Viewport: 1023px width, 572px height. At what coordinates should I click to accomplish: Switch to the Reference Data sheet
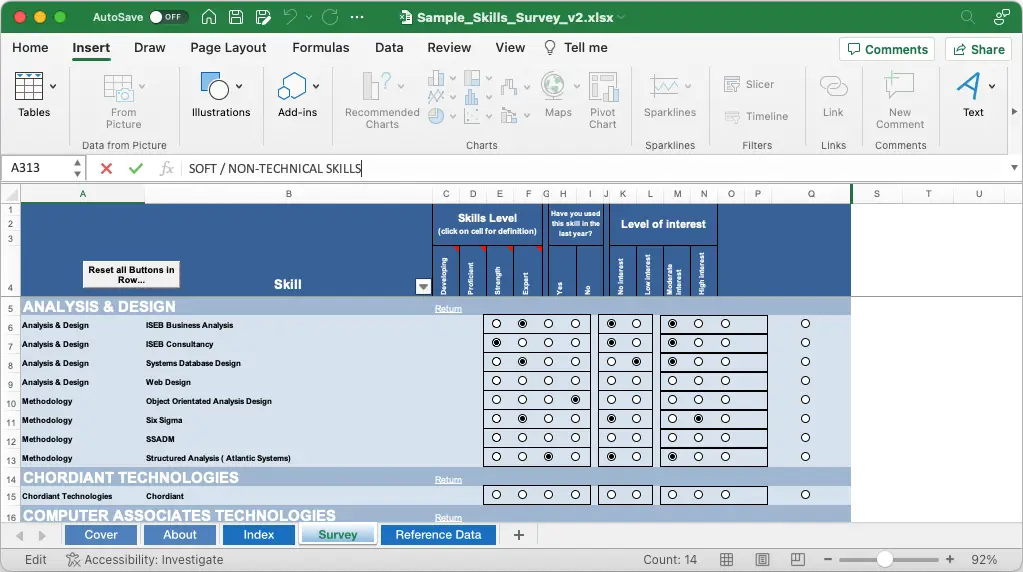tap(438, 535)
